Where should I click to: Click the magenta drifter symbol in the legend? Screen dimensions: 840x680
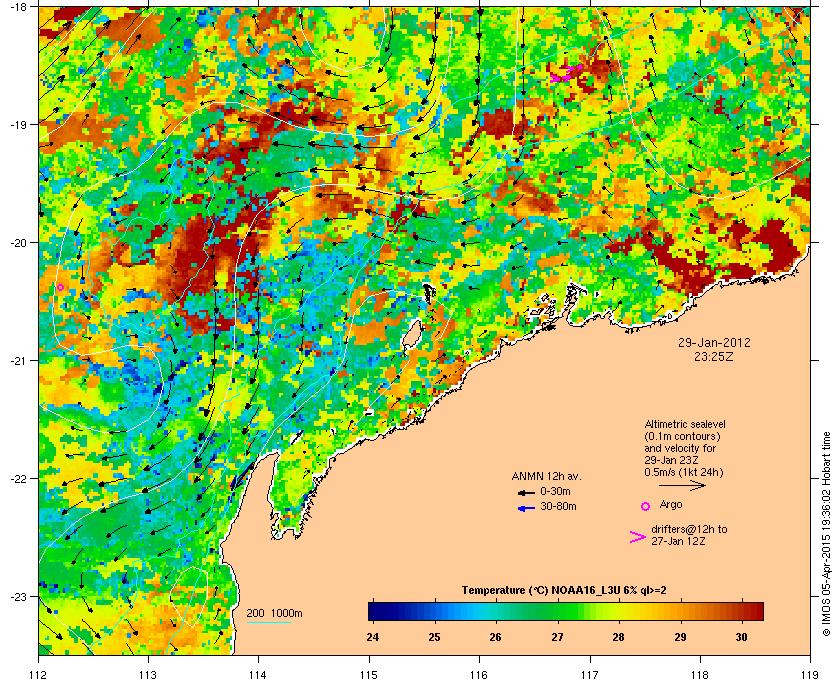638,537
